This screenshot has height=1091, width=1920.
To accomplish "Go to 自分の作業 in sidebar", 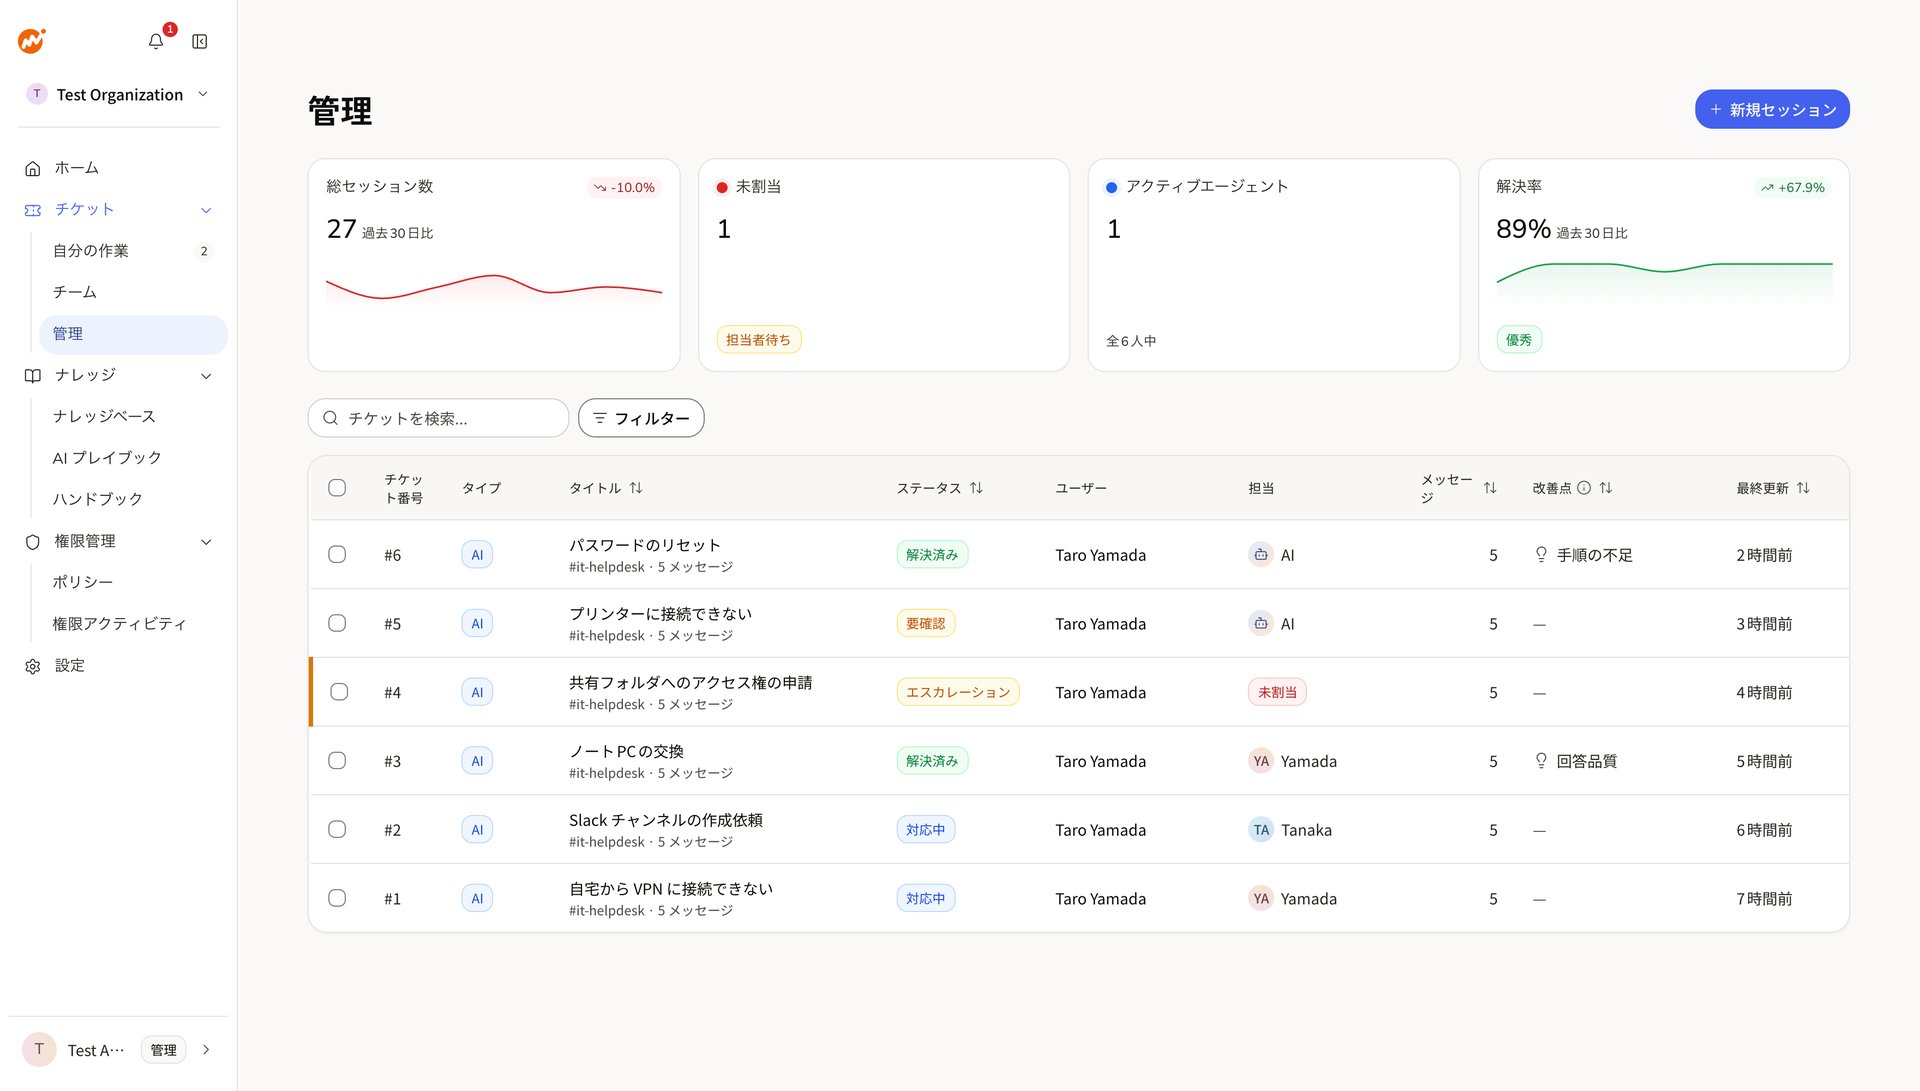I will [x=133, y=251].
